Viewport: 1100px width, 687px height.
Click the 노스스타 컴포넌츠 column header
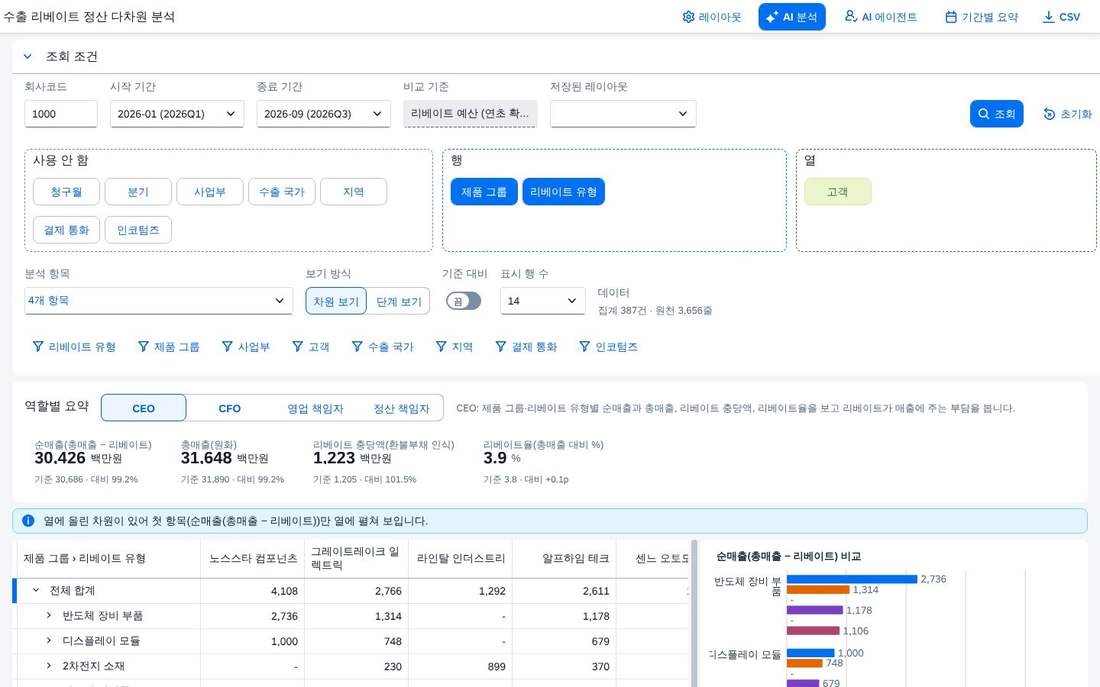[x=253, y=559]
